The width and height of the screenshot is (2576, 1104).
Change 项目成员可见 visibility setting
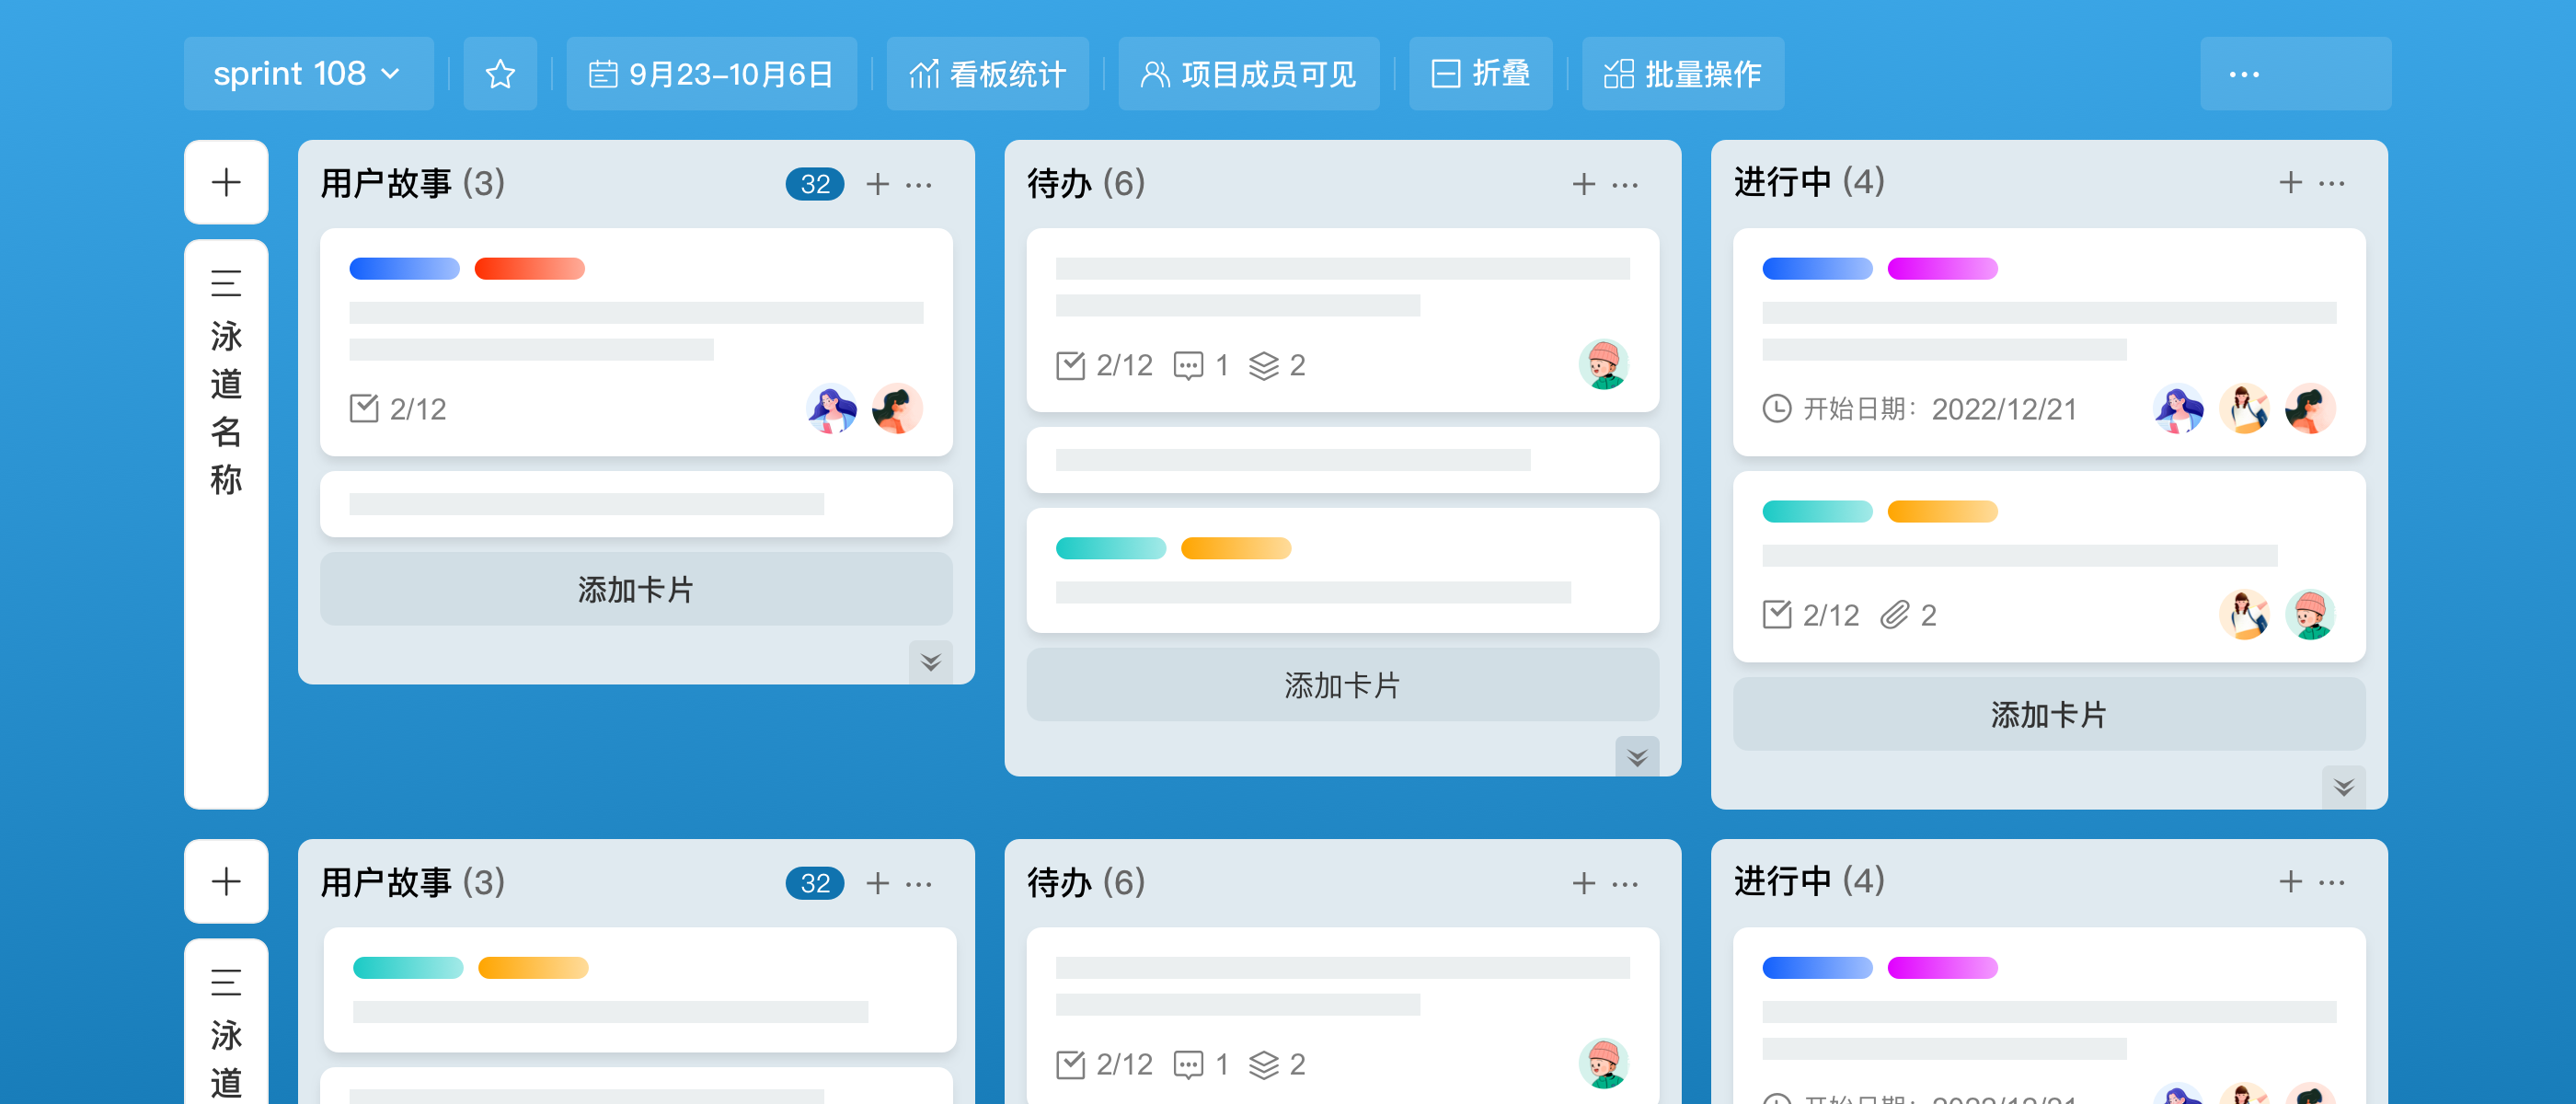[x=1248, y=74]
